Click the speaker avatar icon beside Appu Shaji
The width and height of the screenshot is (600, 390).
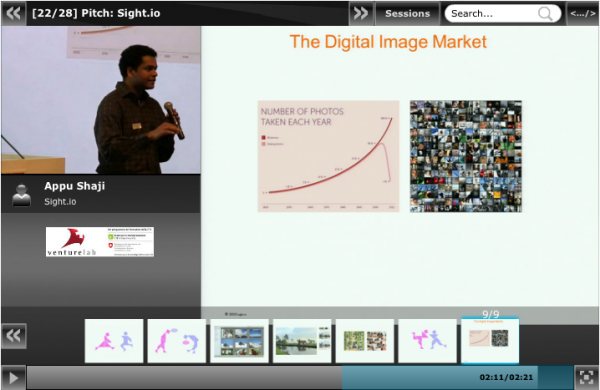pos(21,195)
